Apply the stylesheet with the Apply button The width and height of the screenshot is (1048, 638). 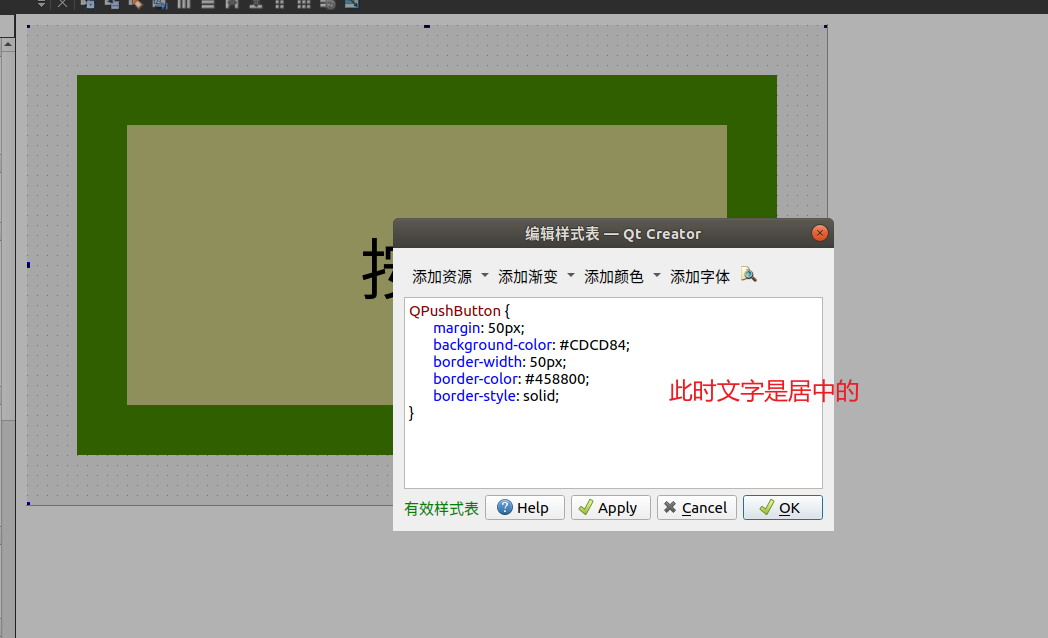click(x=610, y=508)
